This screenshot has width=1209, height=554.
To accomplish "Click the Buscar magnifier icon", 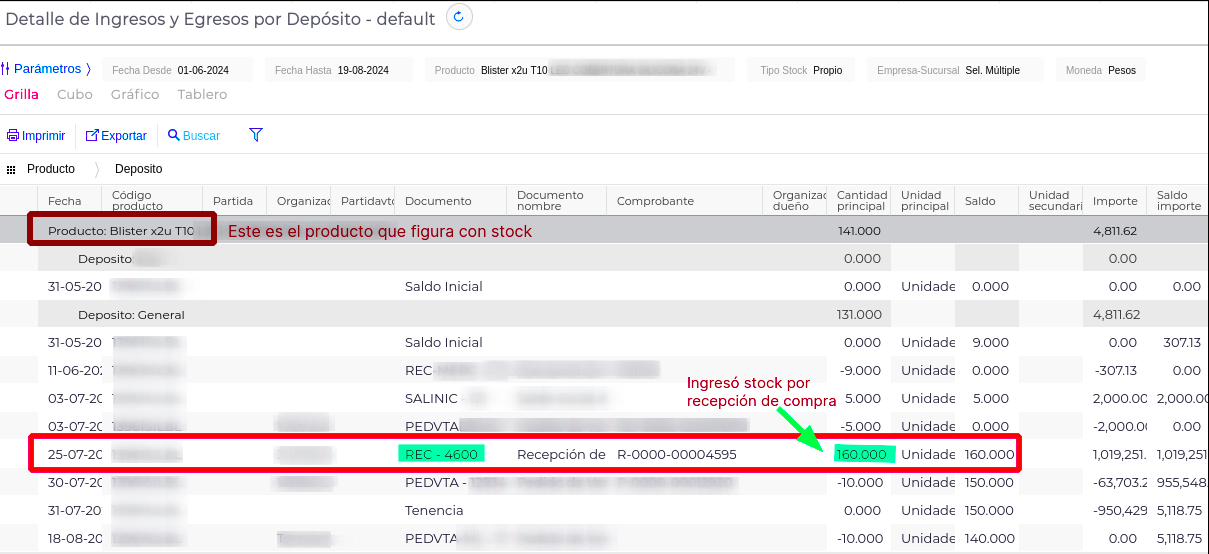I will pyautogui.click(x=174, y=136).
